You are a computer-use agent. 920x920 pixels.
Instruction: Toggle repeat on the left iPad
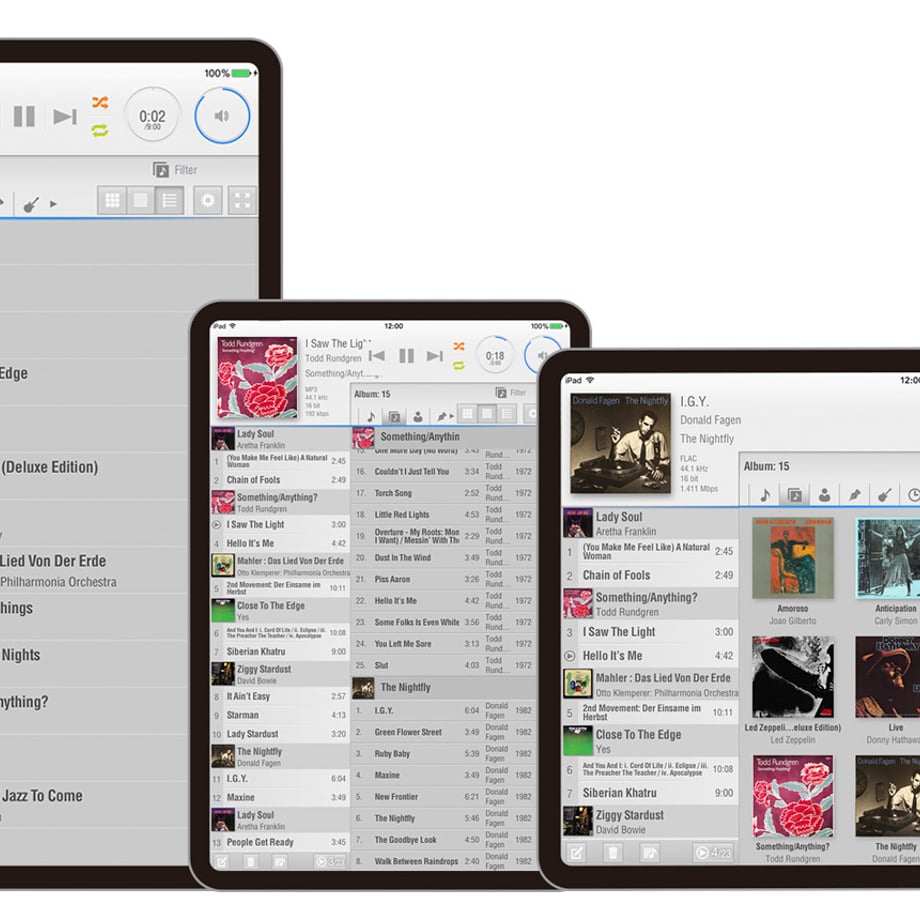tap(100, 130)
